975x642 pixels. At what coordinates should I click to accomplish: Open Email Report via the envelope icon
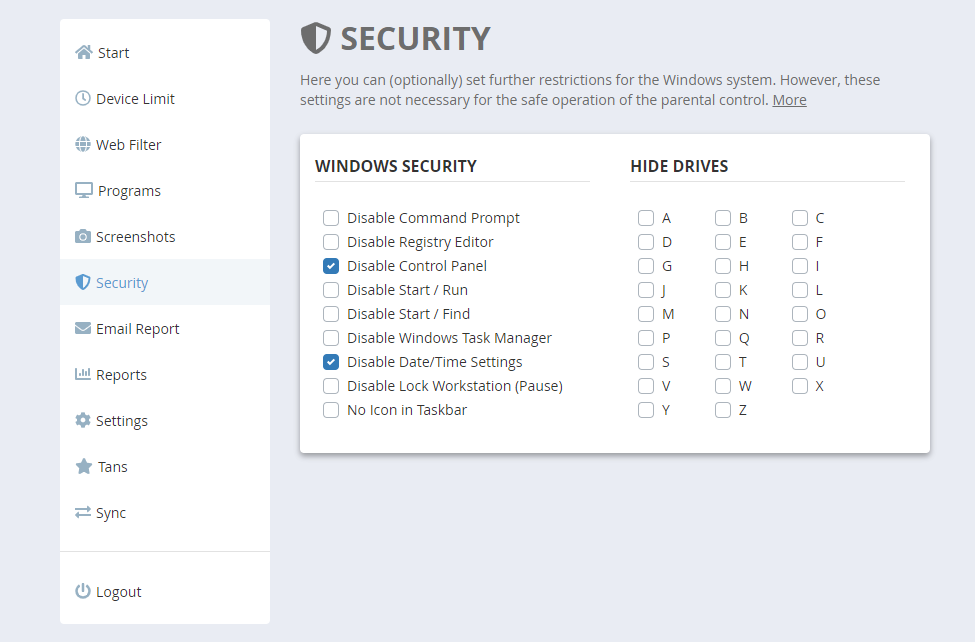click(x=82, y=328)
